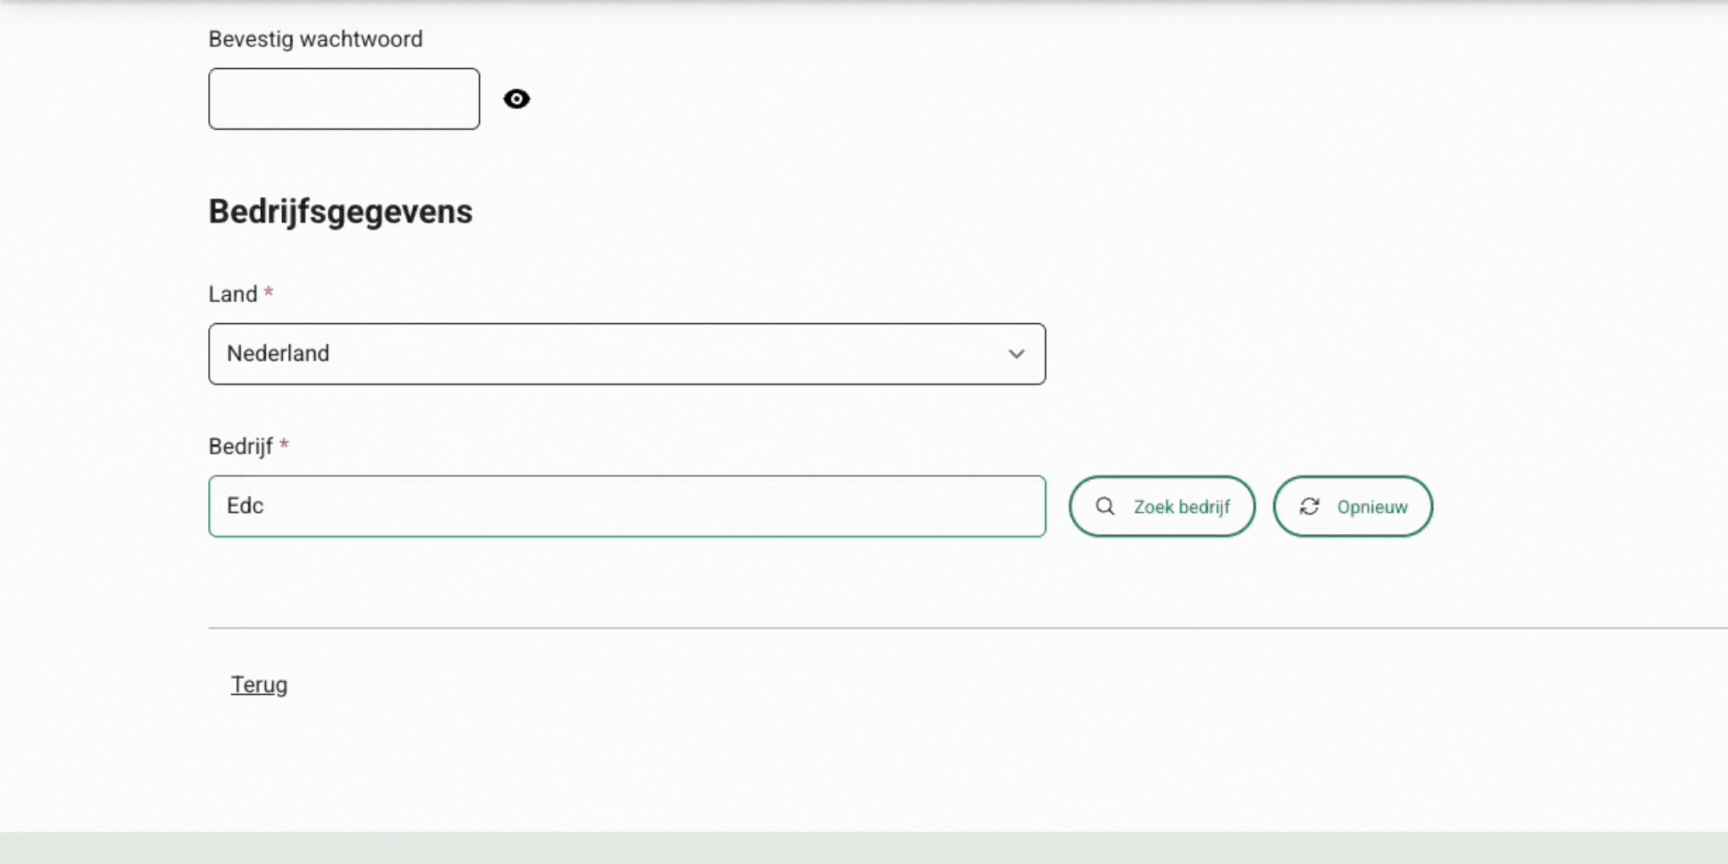Expand the Land dropdown chevron arrow
Viewport: 1728px width, 864px height.
[x=1016, y=354]
